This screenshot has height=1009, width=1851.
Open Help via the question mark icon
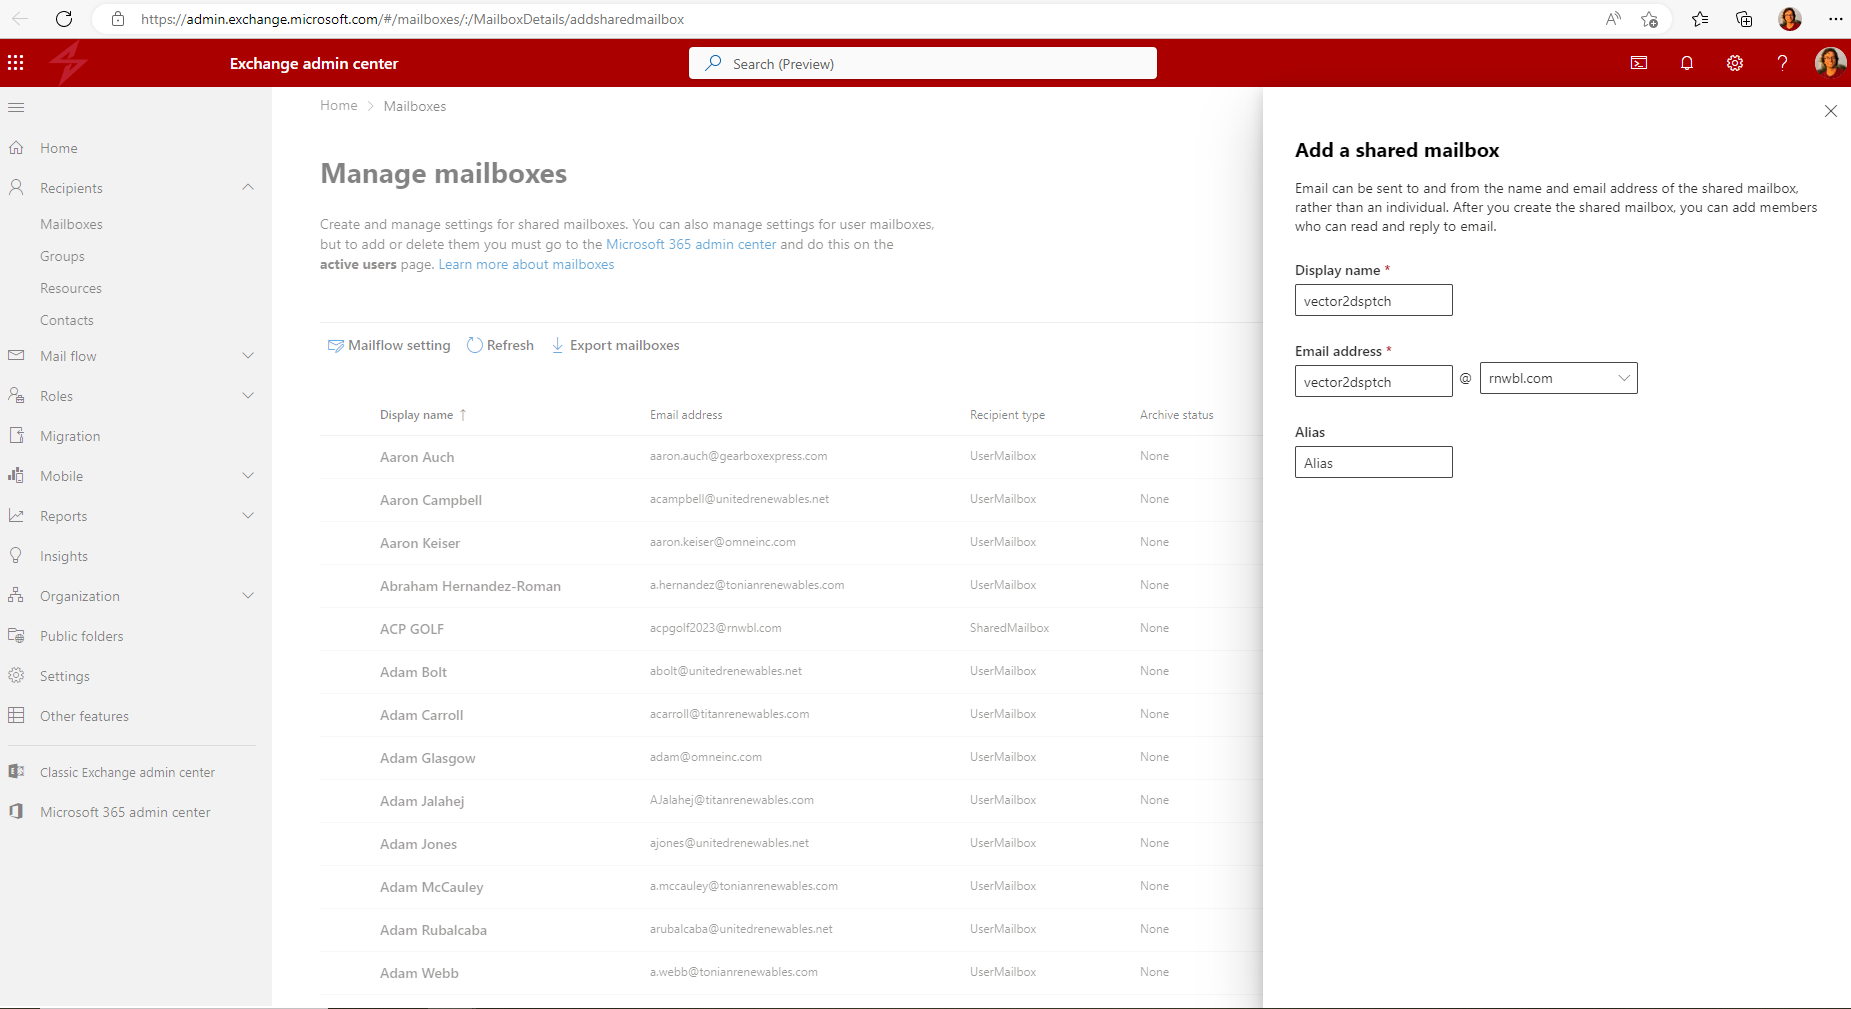[1782, 62]
